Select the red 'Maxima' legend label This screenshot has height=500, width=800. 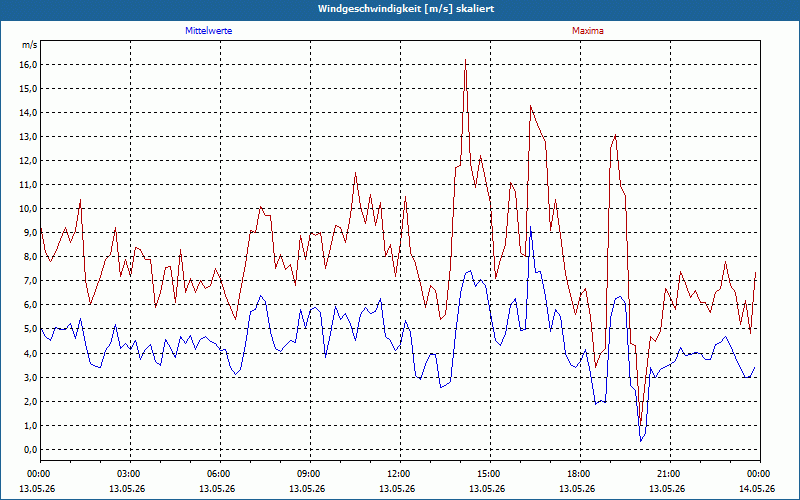pyautogui.click(x=588, y=31)
